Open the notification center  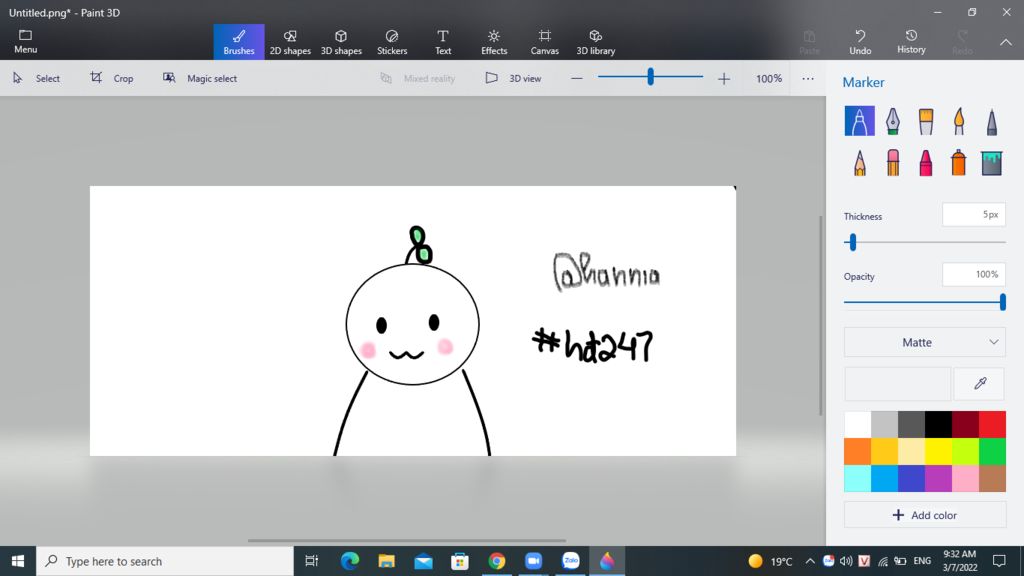click(999, 561)
